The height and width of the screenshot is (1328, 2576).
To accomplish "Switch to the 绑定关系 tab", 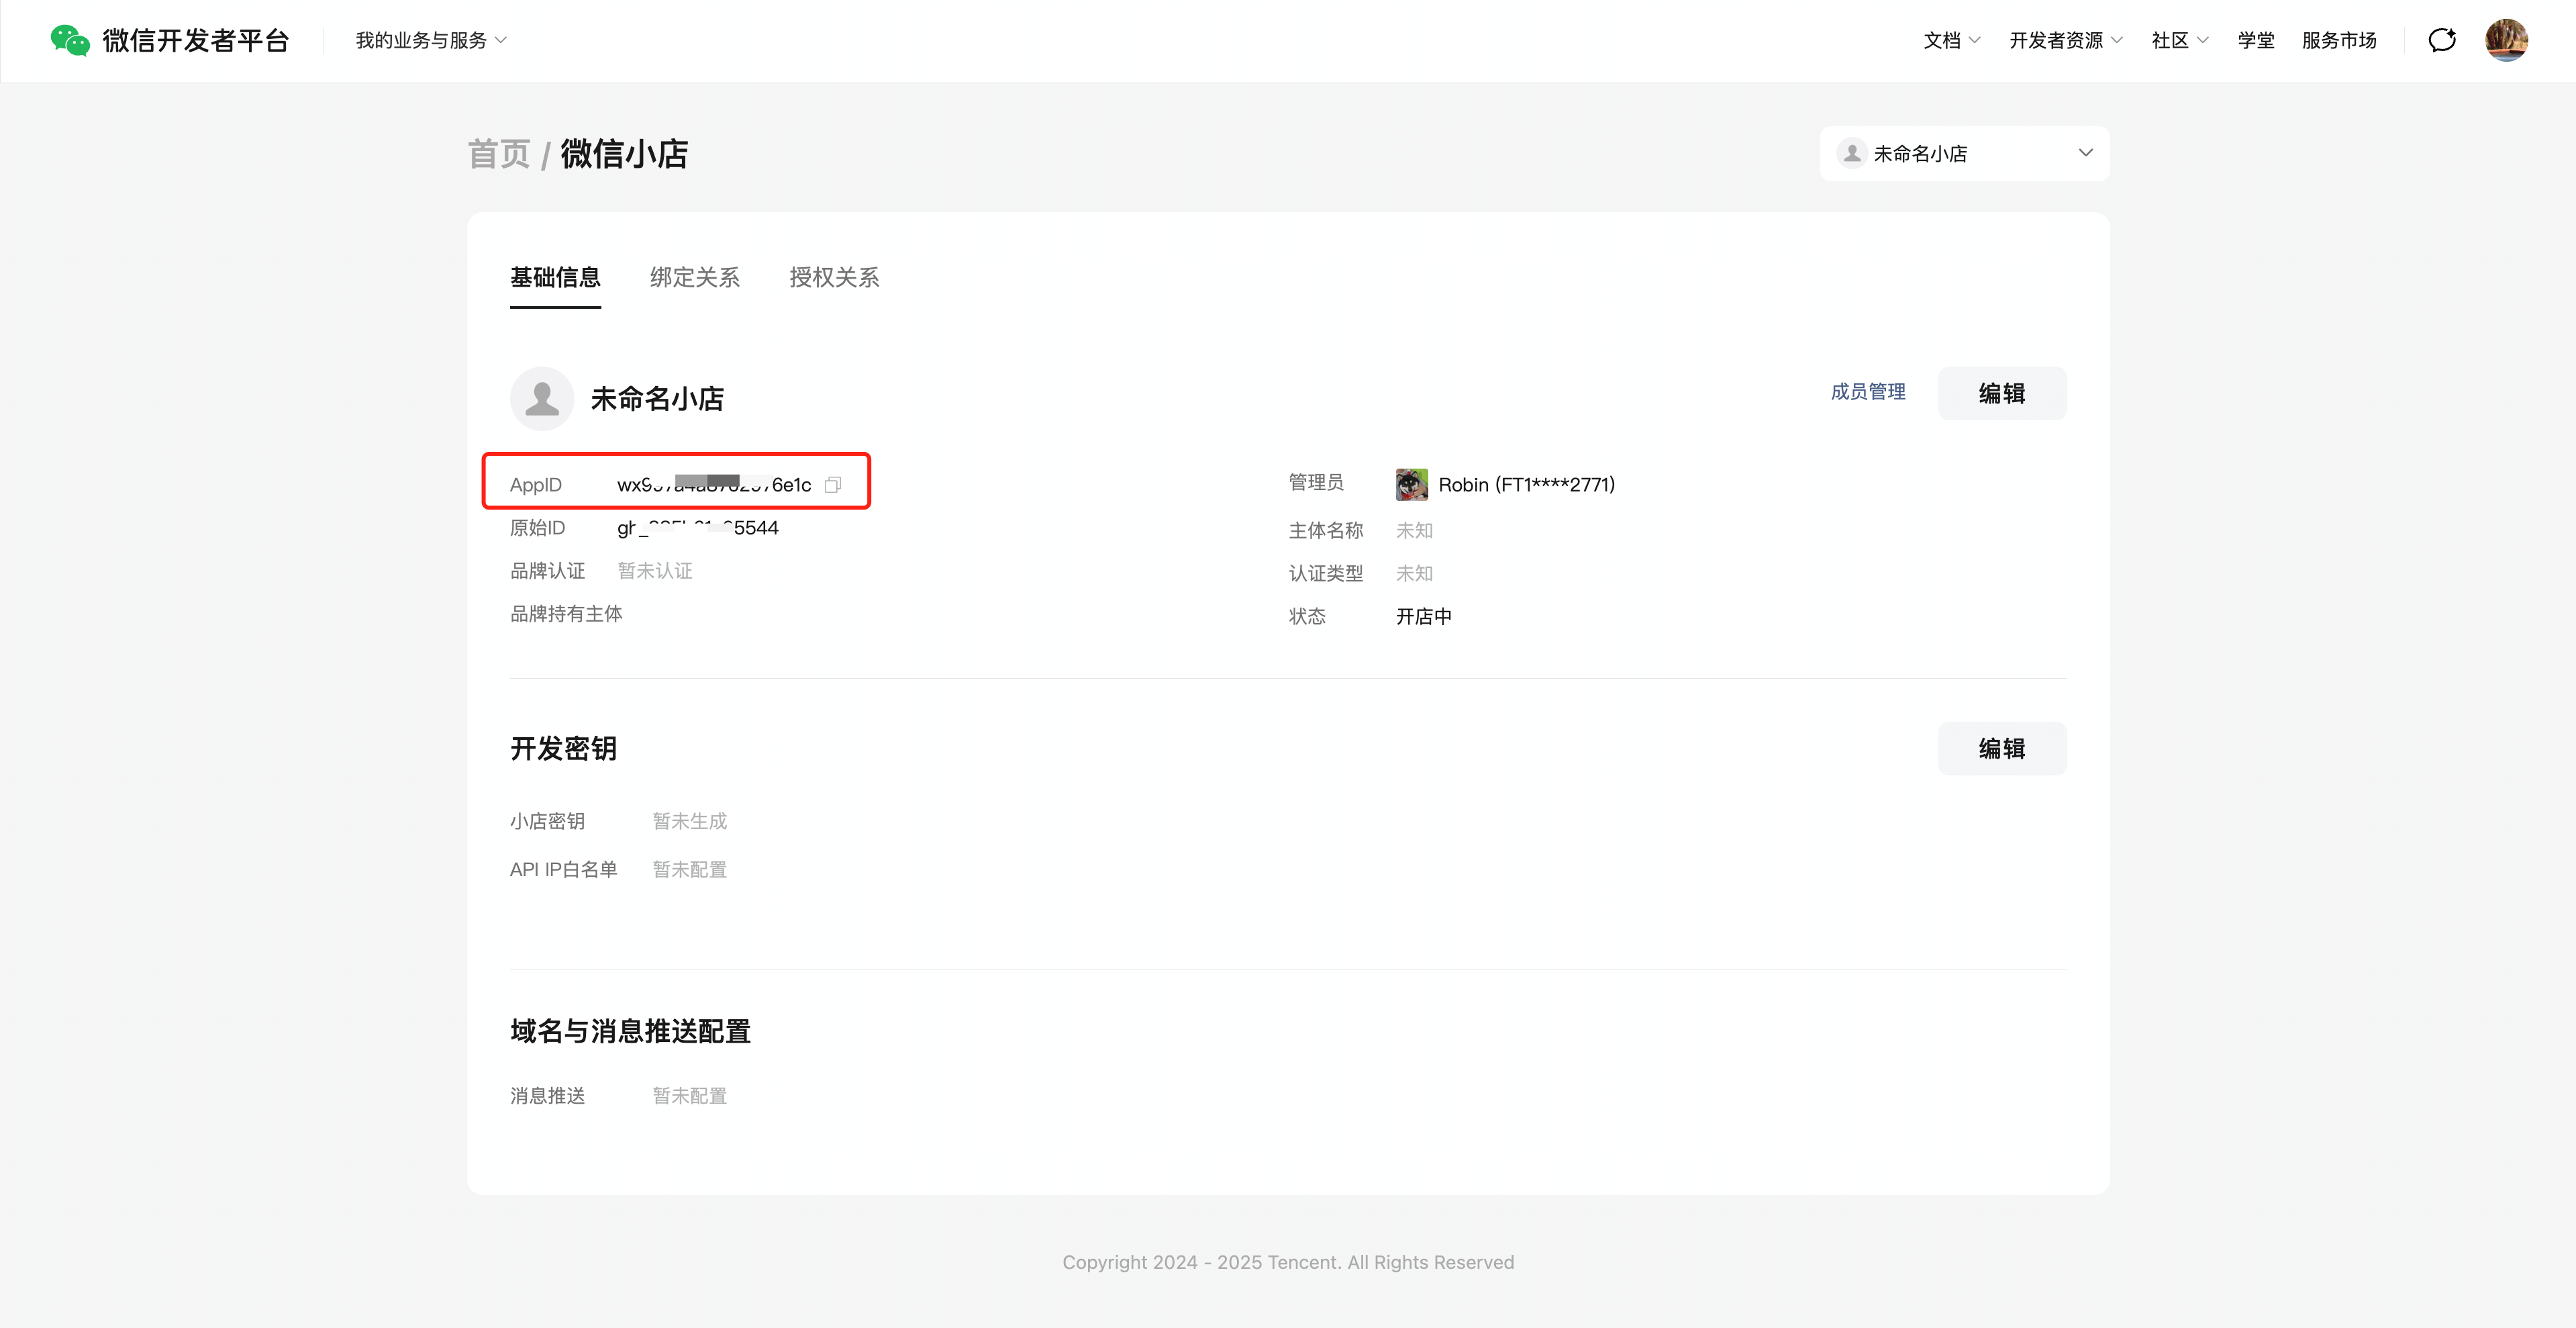I will pos(693,278).
